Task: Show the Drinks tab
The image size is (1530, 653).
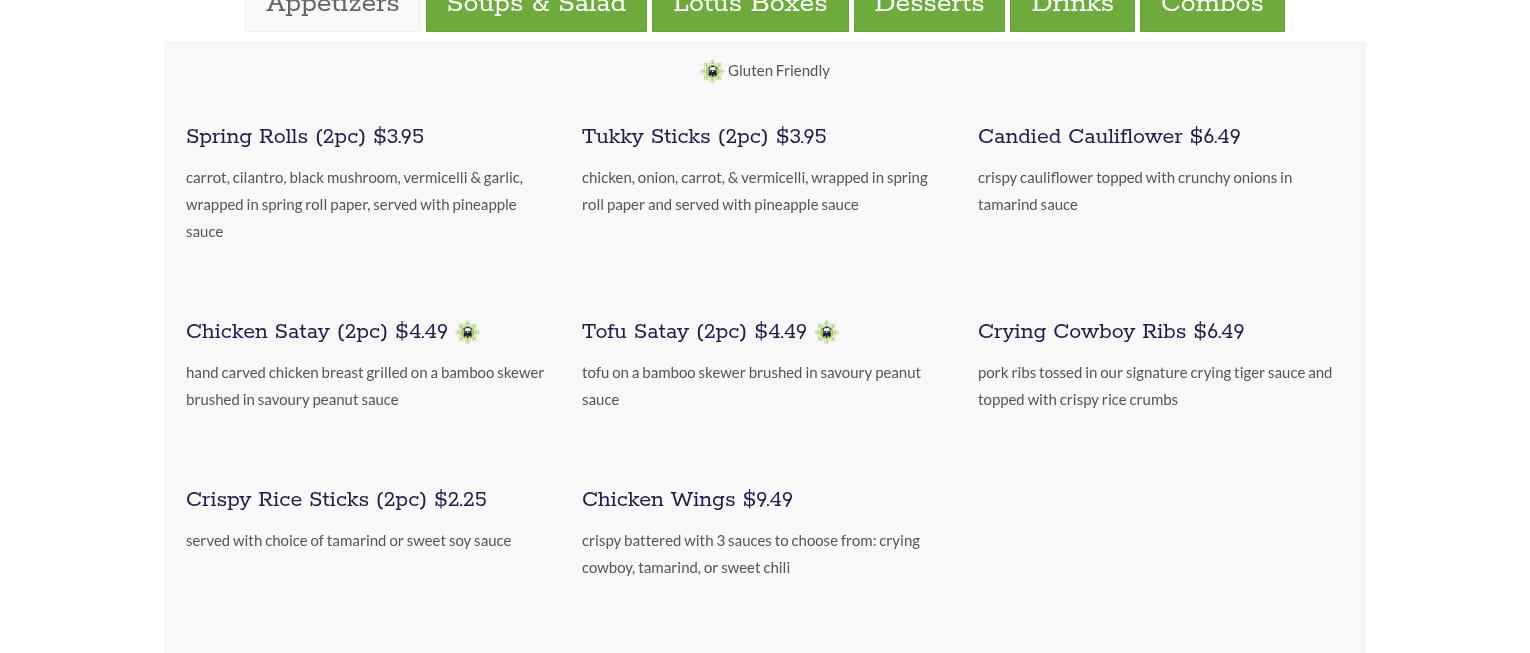Action: (x=1072, y=10)
